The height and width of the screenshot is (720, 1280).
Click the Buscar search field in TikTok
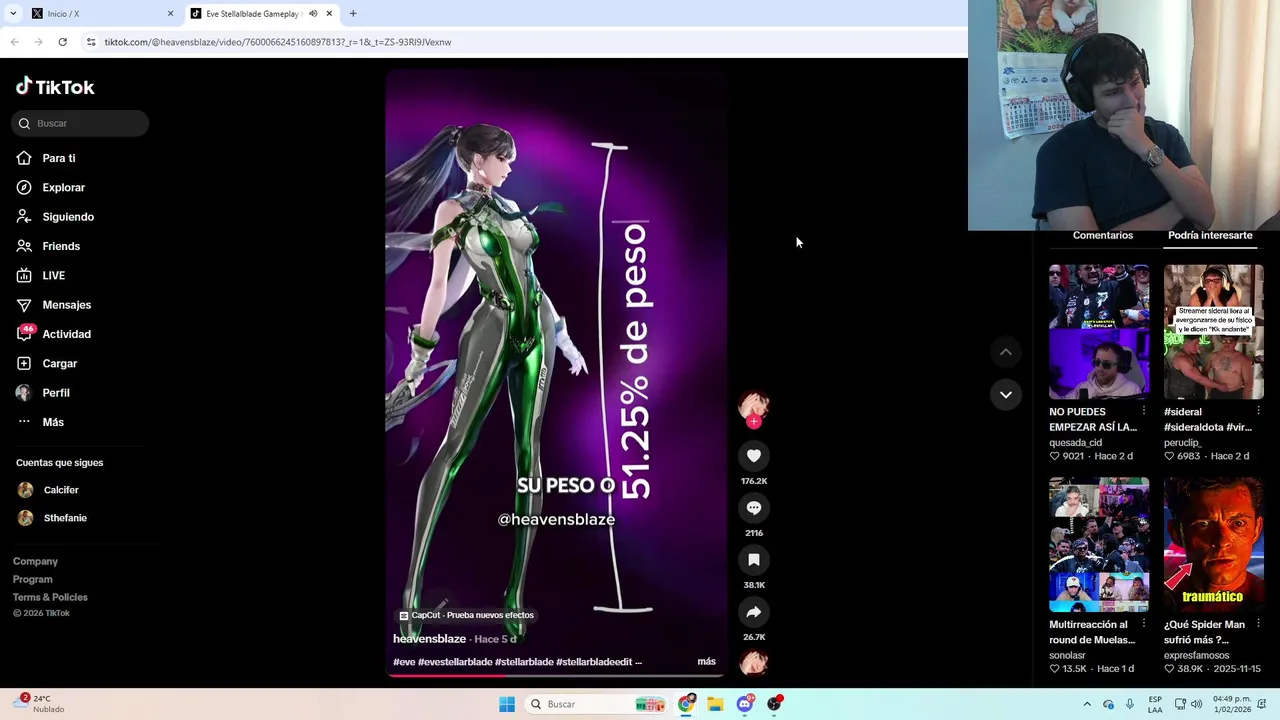click(x=80, y=123)
